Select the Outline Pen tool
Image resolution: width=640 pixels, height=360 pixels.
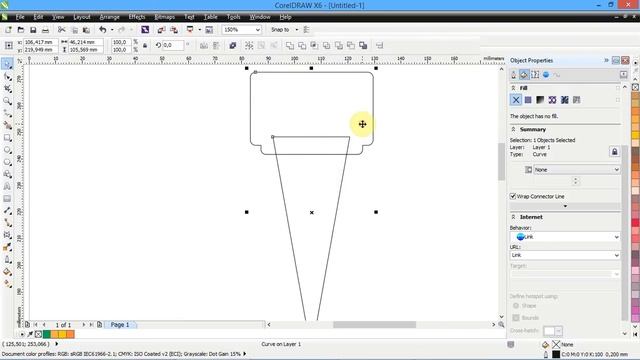[x=7, y=260]
